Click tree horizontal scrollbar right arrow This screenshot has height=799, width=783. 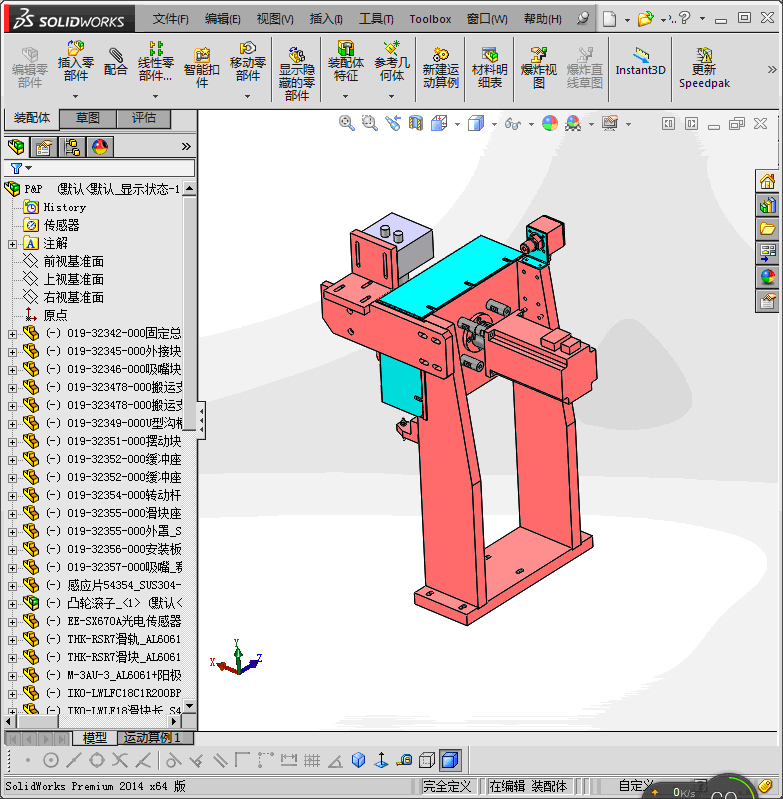coord(174,721)
